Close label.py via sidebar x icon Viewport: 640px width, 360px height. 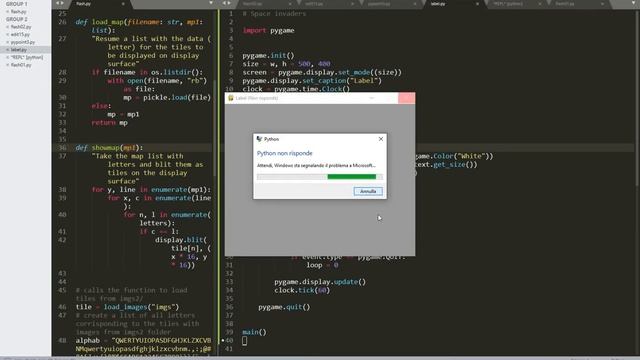point(7,50)
